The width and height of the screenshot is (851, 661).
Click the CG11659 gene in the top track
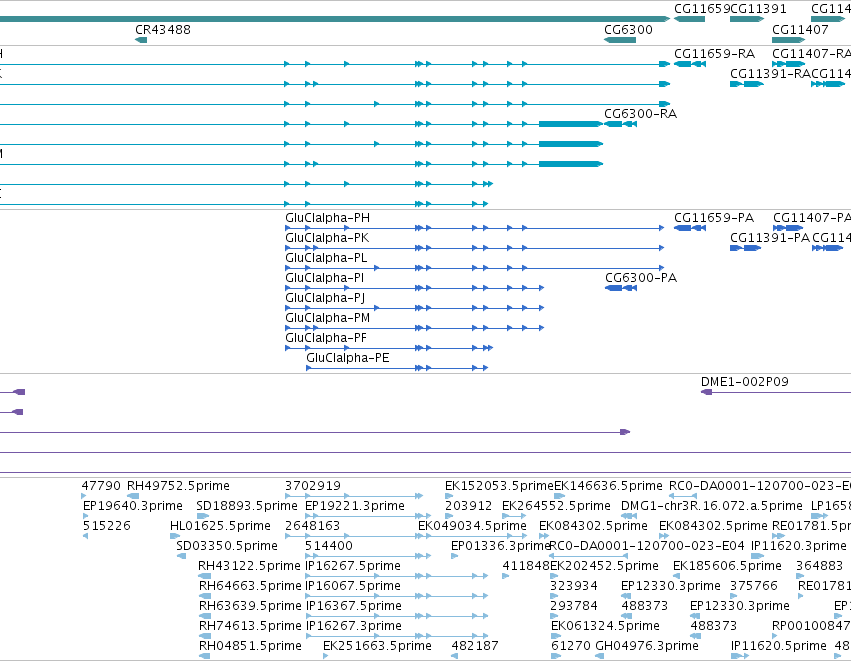689,19
